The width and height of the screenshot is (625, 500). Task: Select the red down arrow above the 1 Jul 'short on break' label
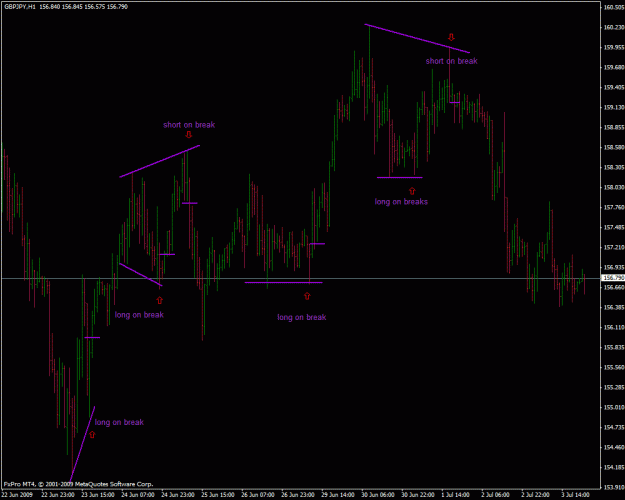coord(451,37)
